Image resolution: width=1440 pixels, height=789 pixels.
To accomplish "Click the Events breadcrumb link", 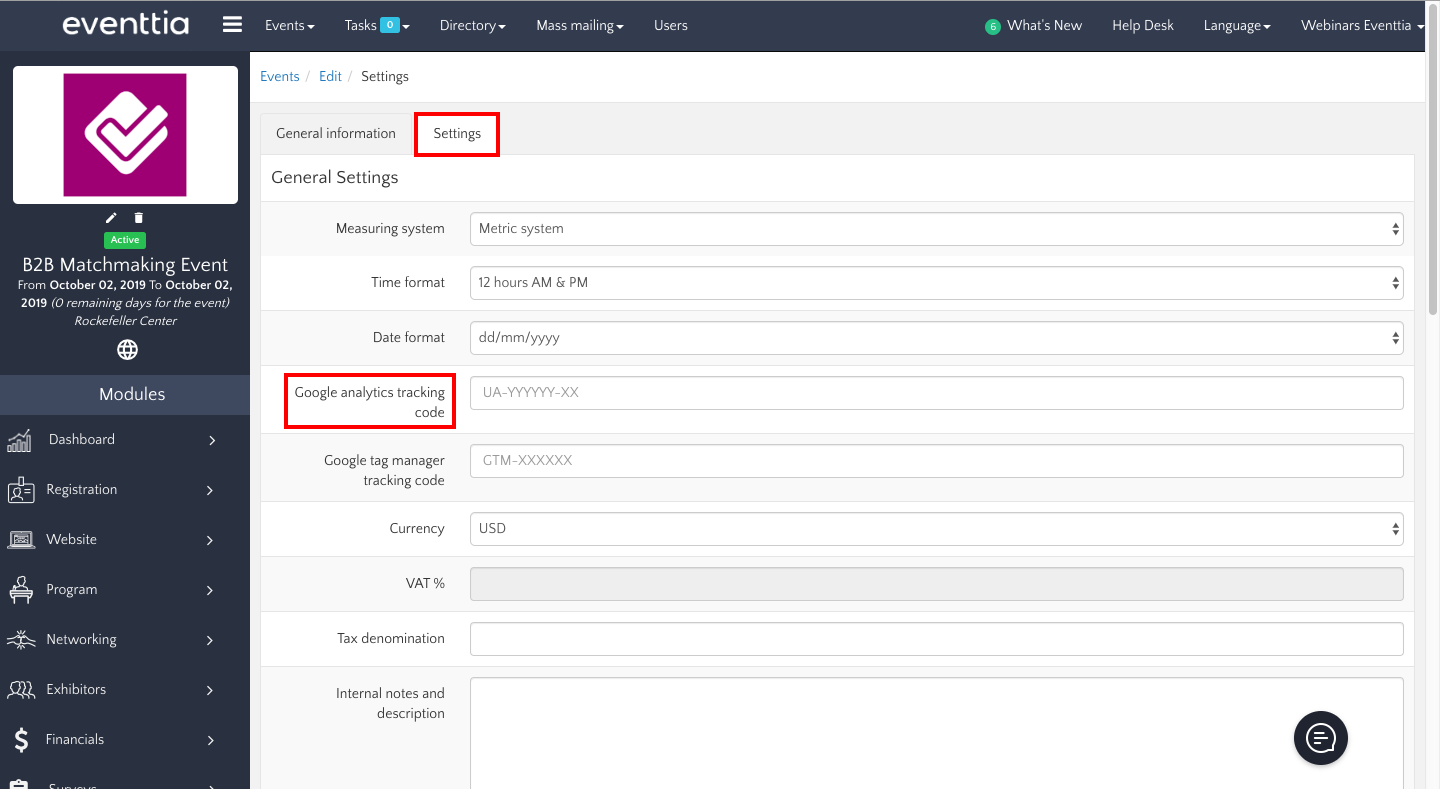I will pos(279,77).
